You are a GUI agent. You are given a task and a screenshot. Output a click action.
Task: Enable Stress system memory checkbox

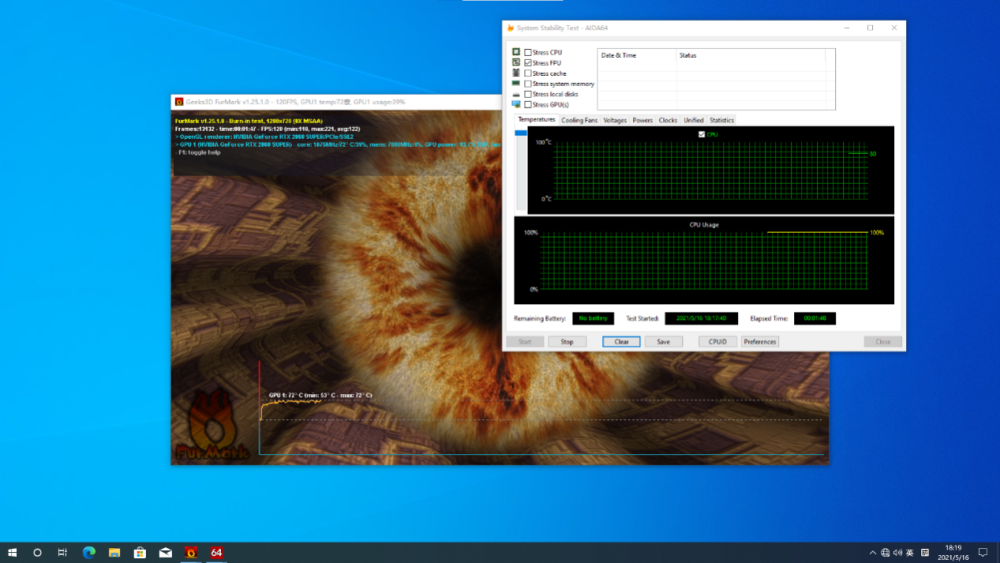[x=527, y=84]
